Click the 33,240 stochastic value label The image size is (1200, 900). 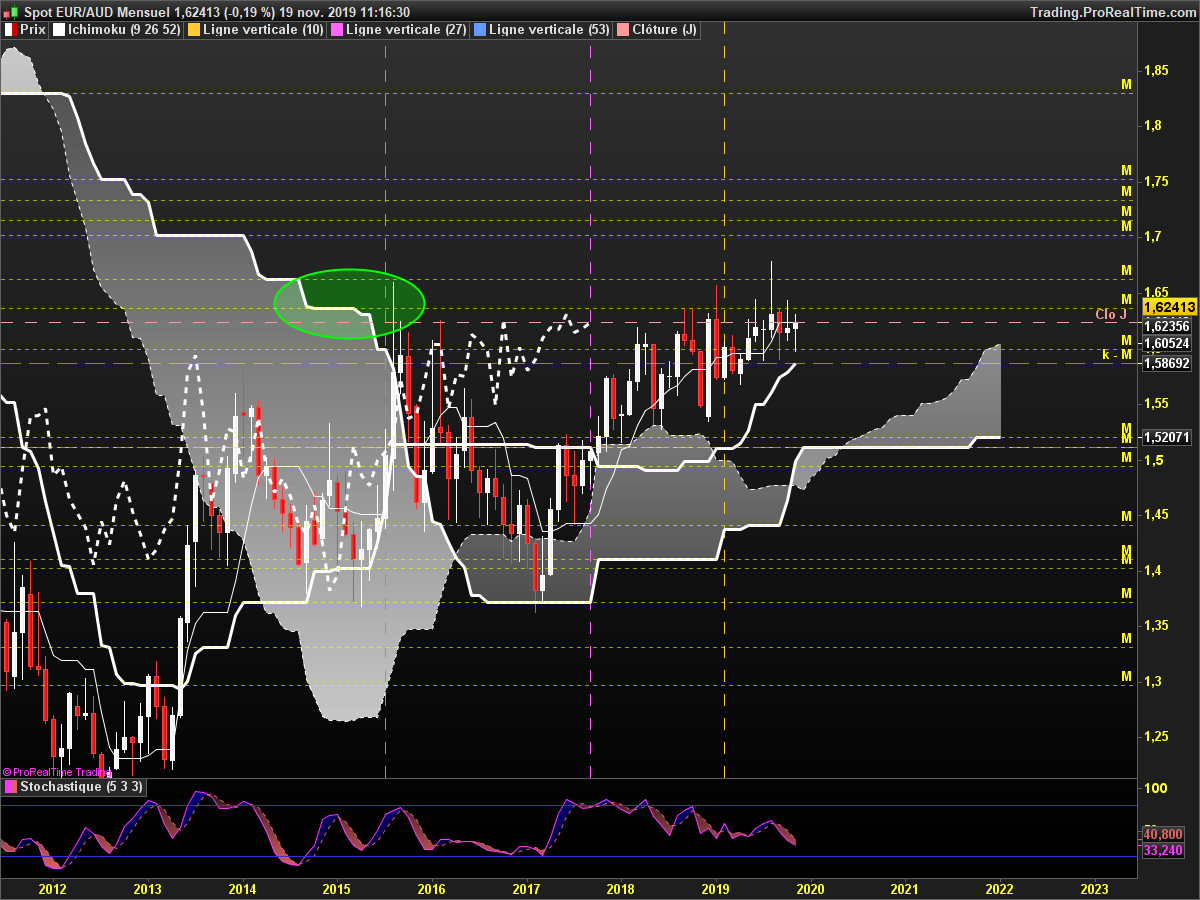pyautogui.click(x=1164, y=850)
